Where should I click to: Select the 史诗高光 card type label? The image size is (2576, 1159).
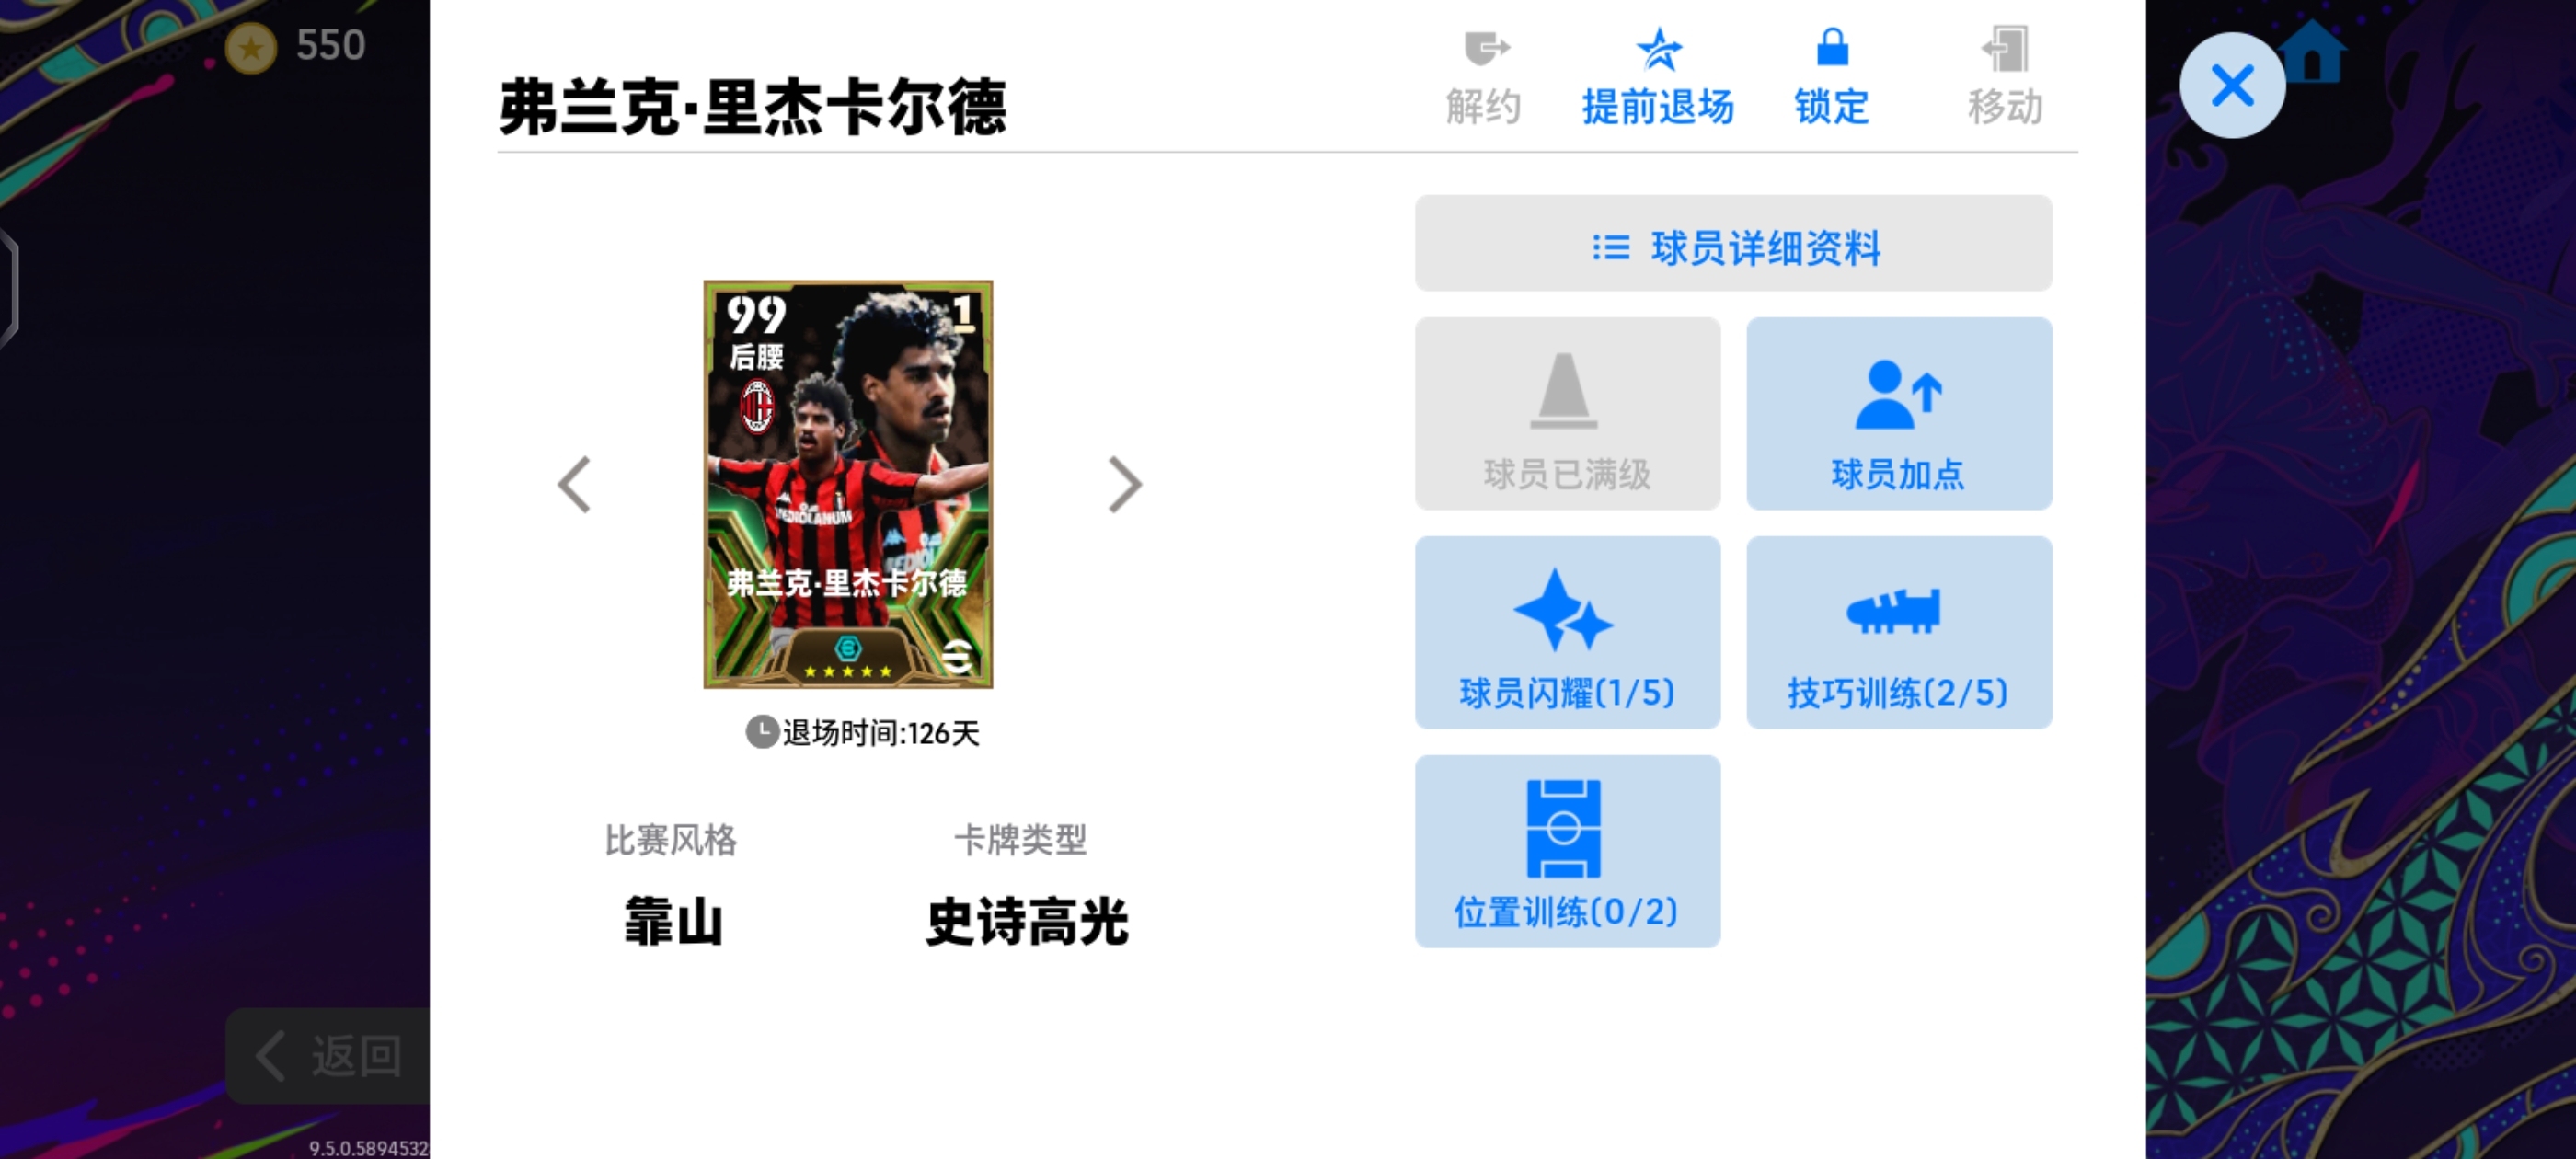tap(1026, 921)
